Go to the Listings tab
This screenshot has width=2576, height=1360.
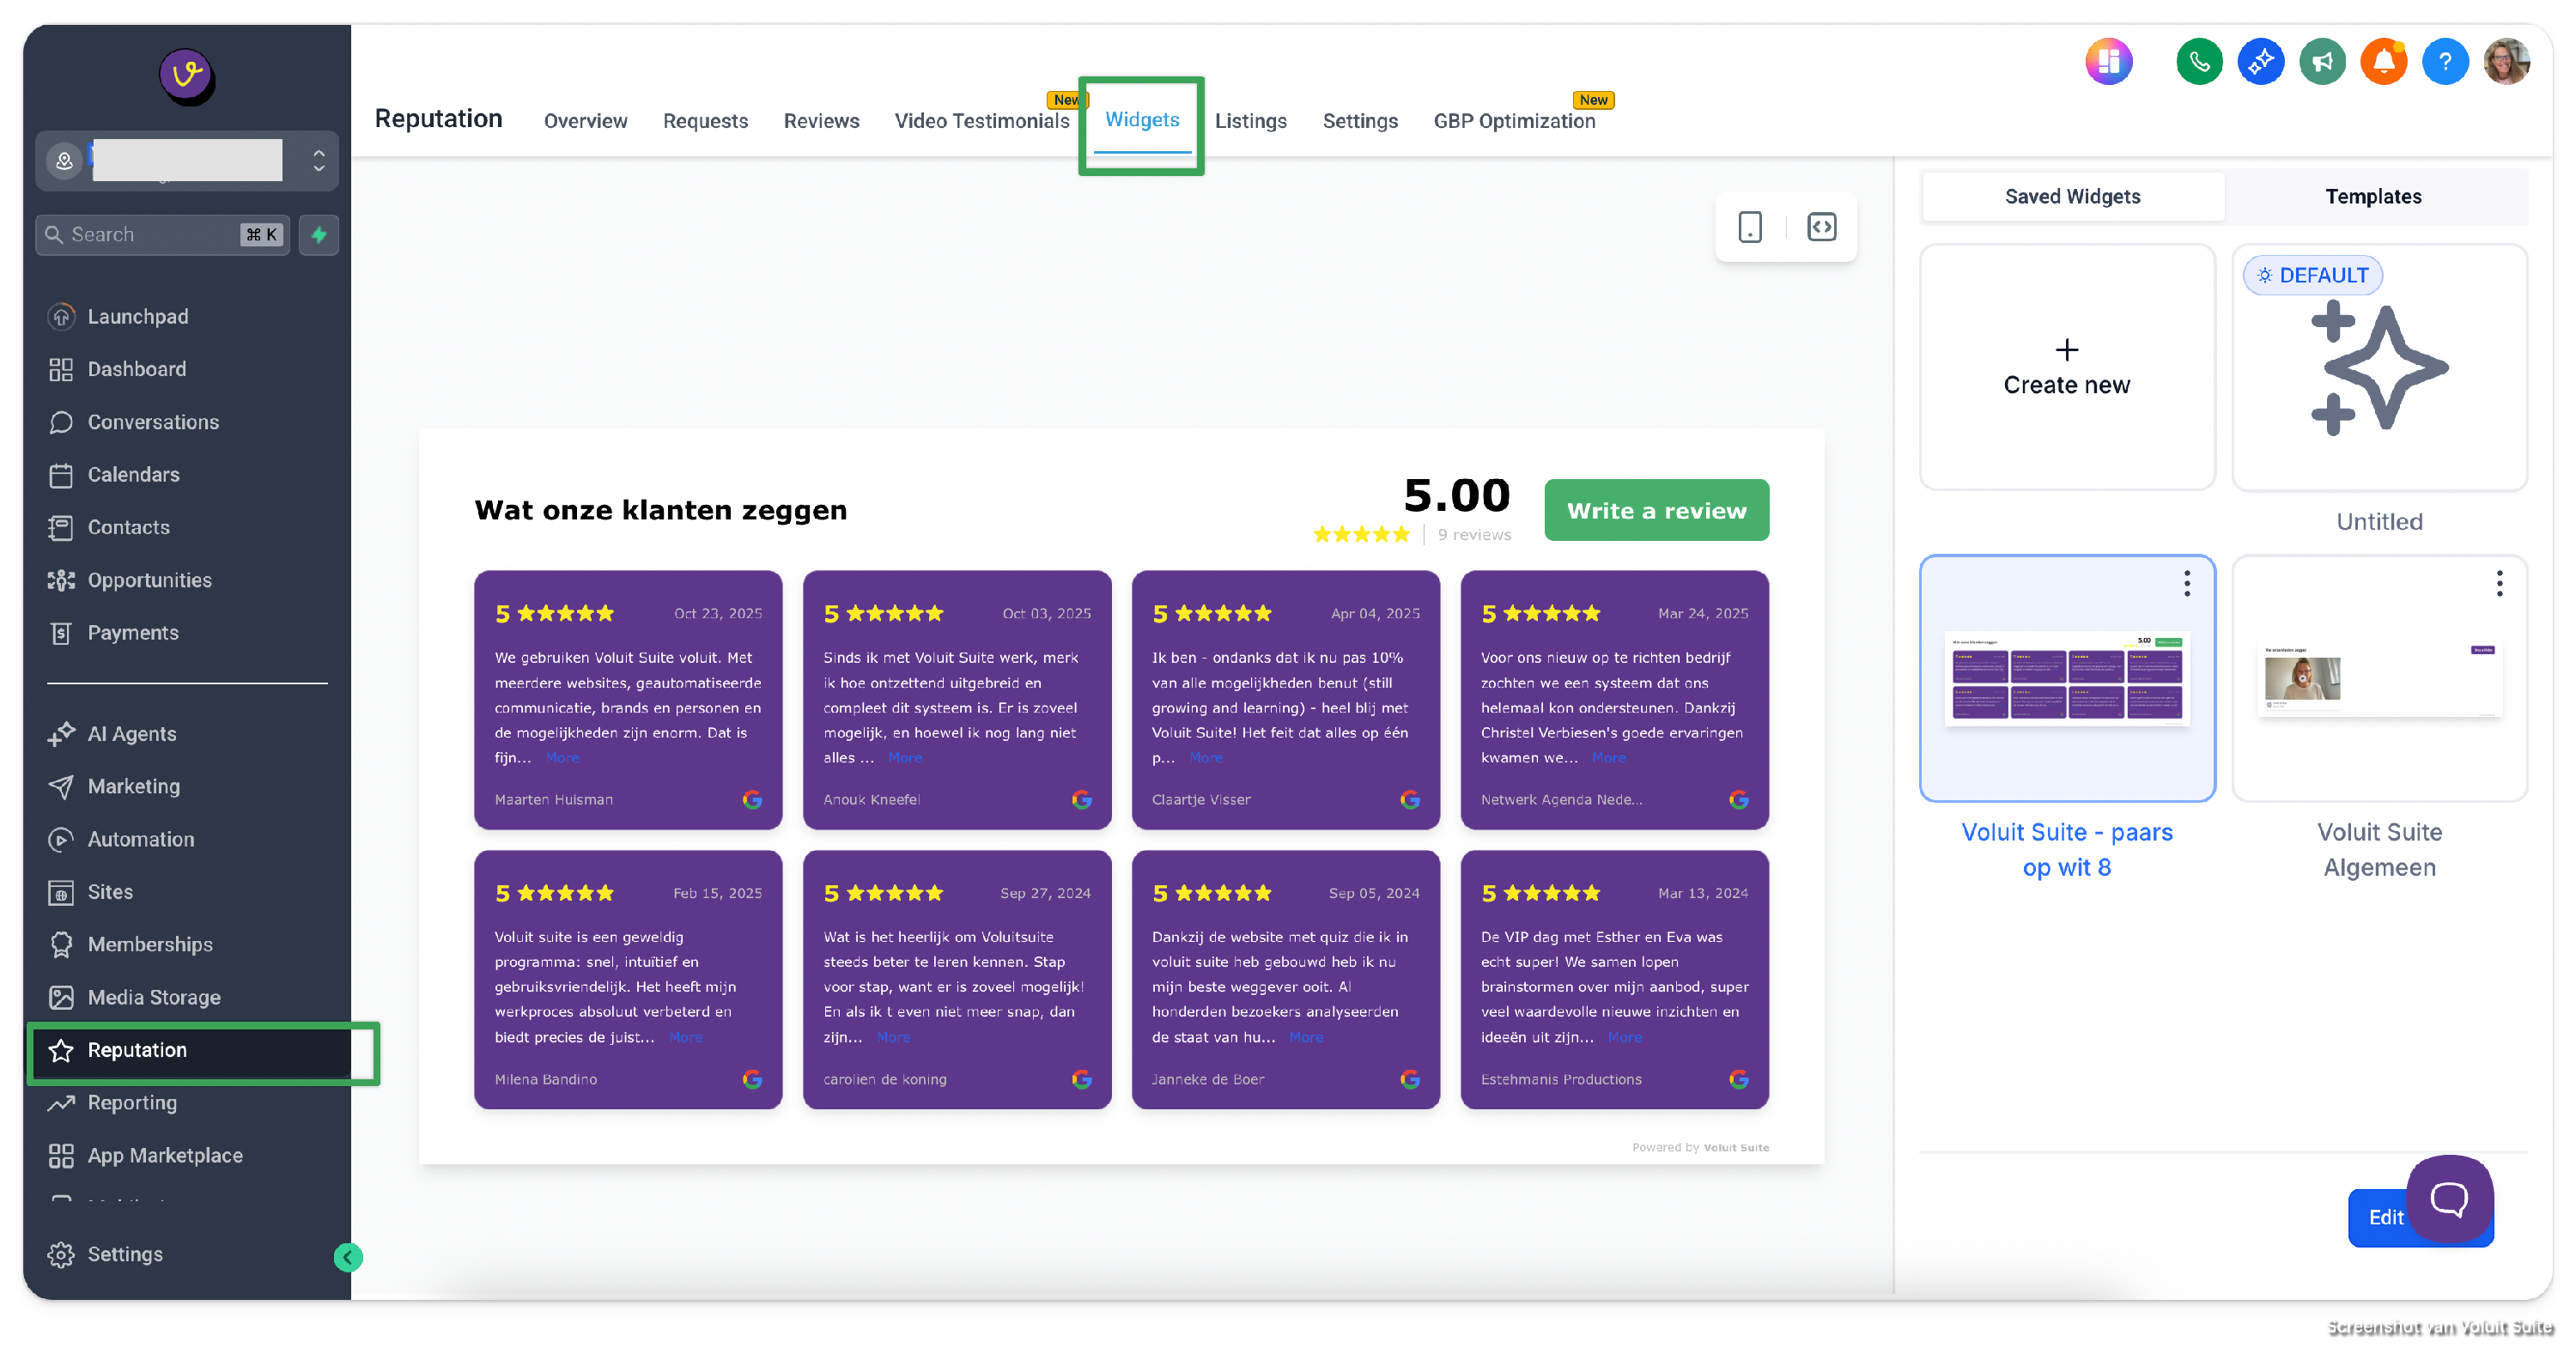pyautogui.click(x=1250, y=121)
